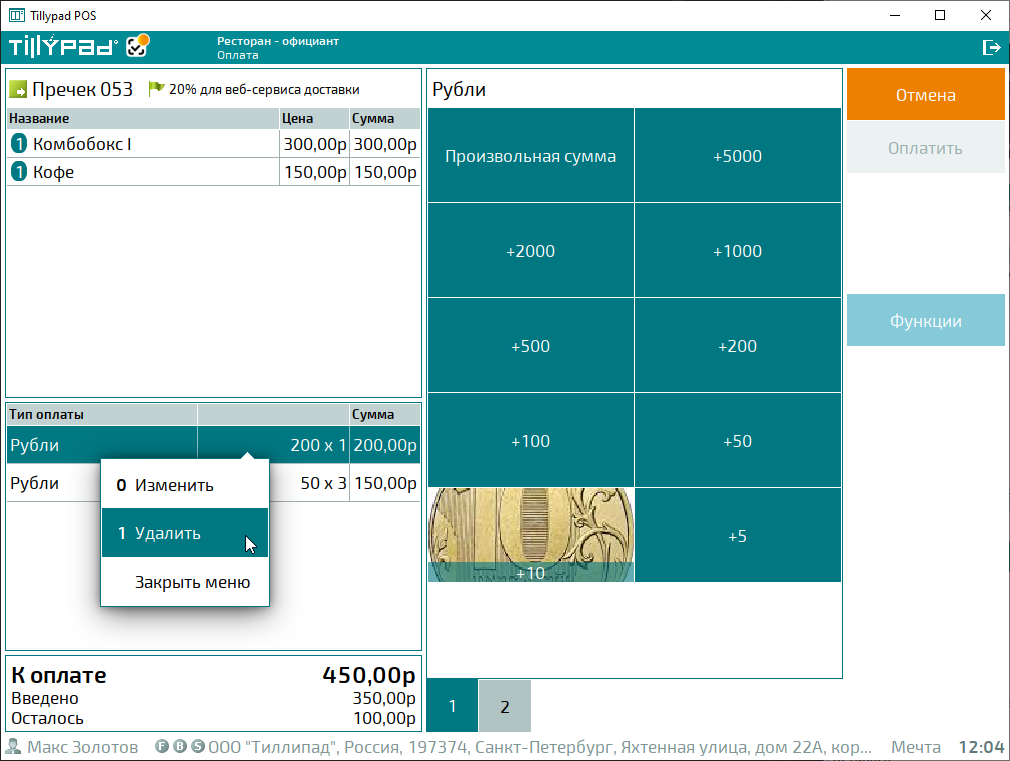This screenshot has width=1010, height=761.
Task: Select the Рубли 200 x 1 payment row
Action: pos(100,445)
